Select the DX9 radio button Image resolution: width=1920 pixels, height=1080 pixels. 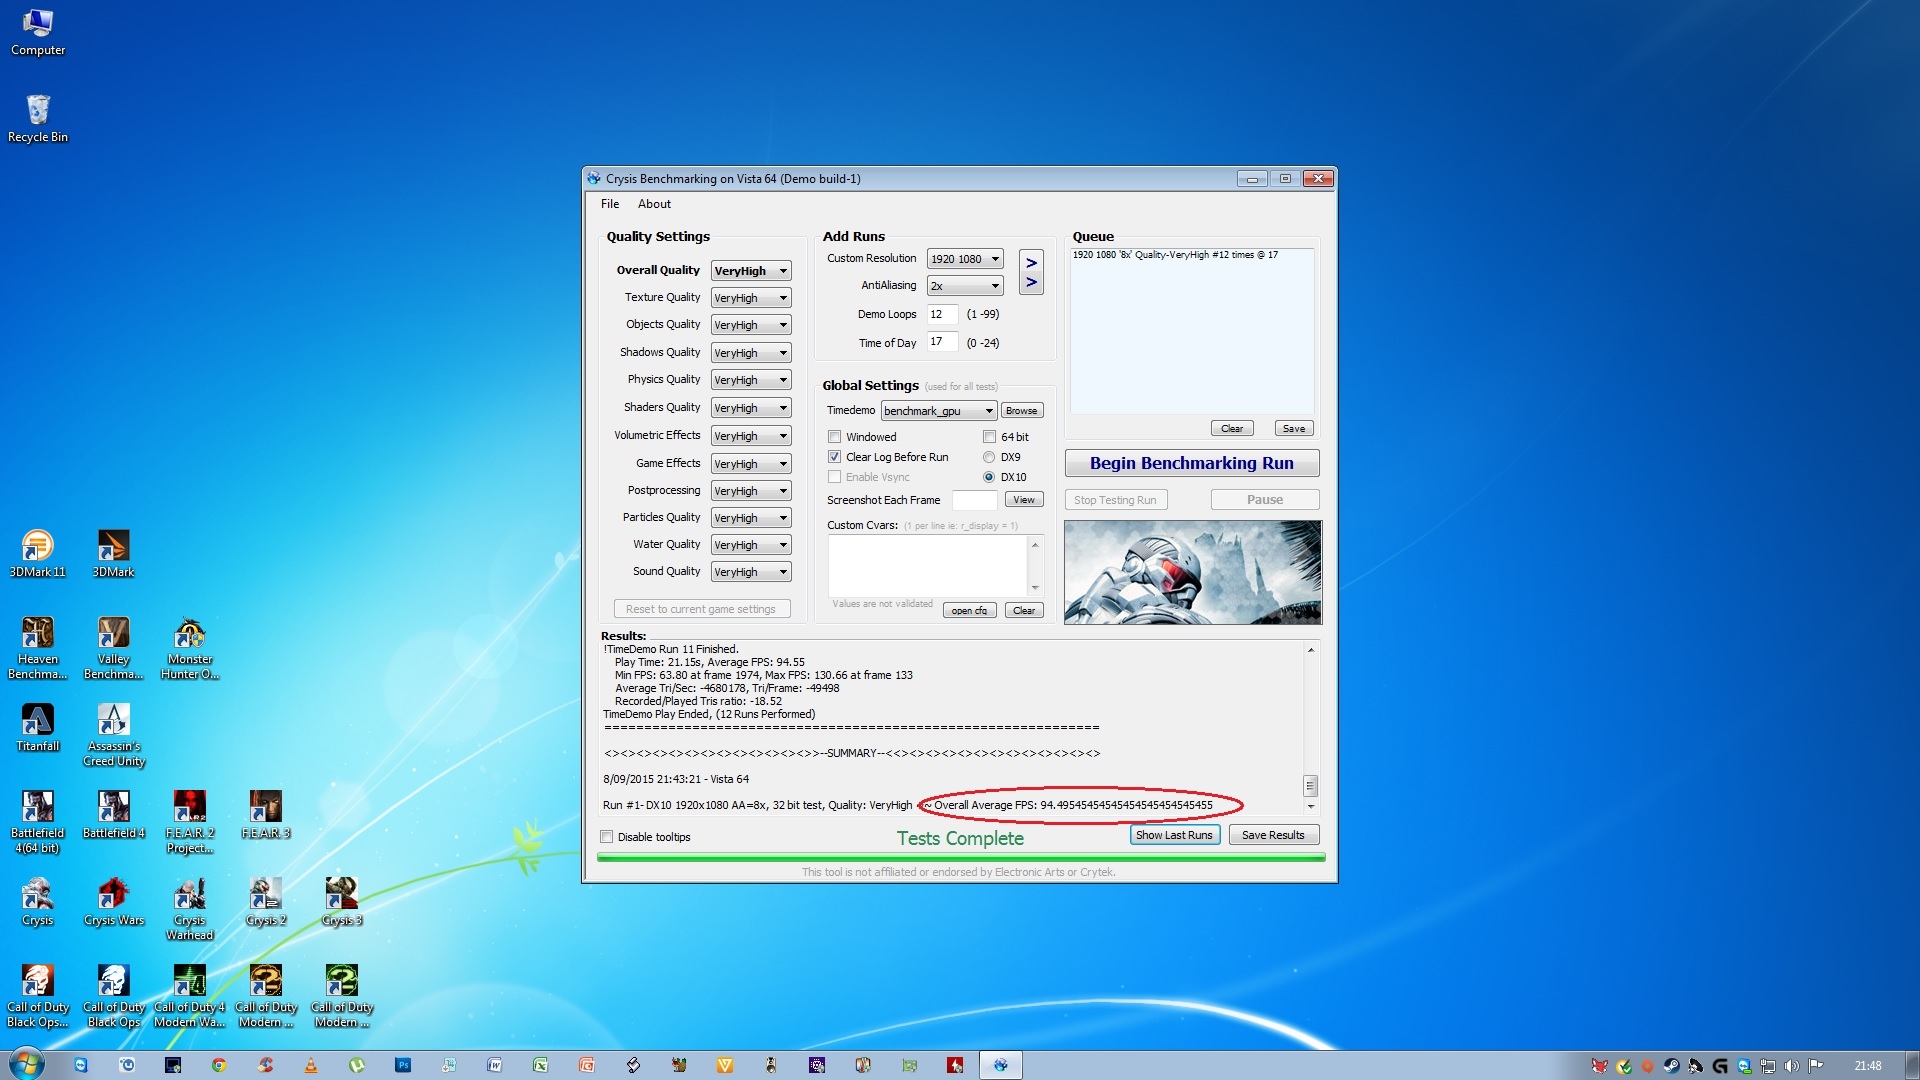[989, 457]
